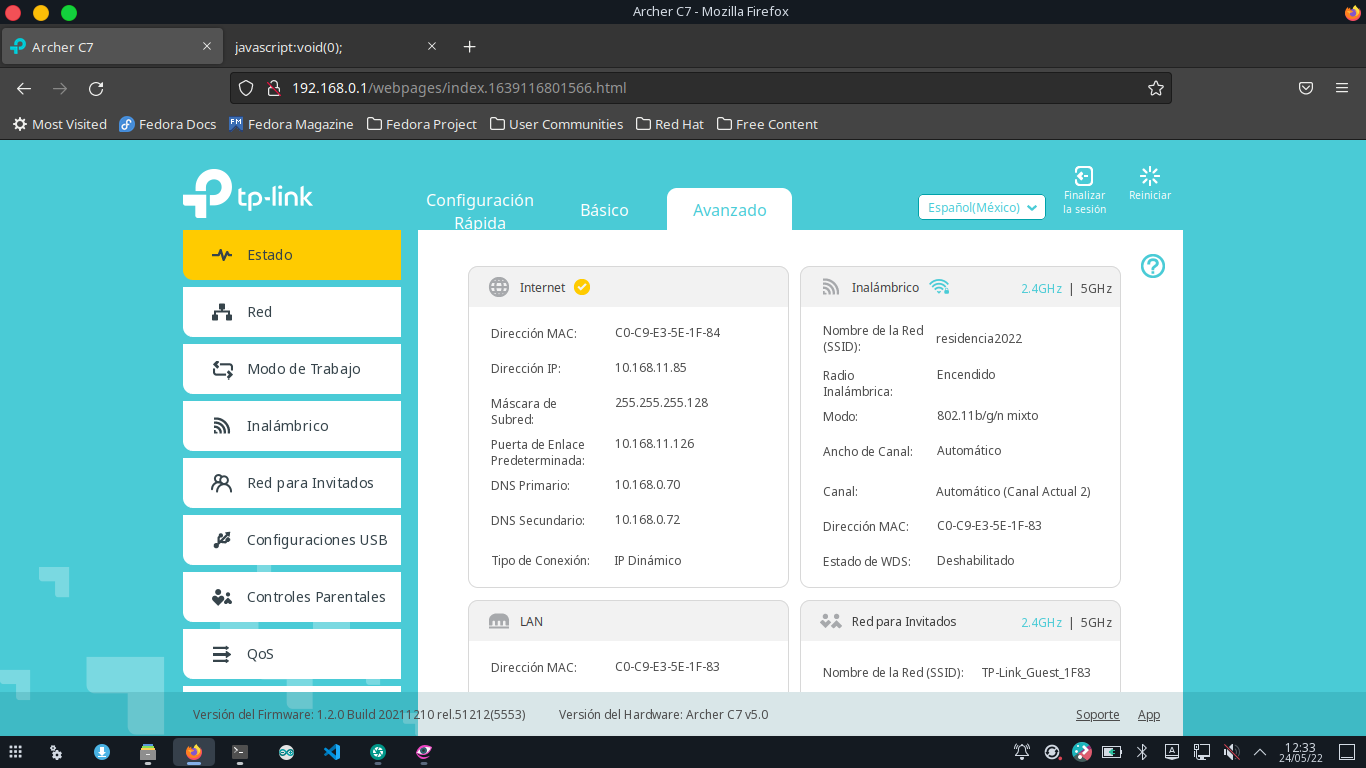Viewport: 1366px width, 768px height.
Task: Bookmark this page with the star icon
Action: click(x=1156, y=88)
